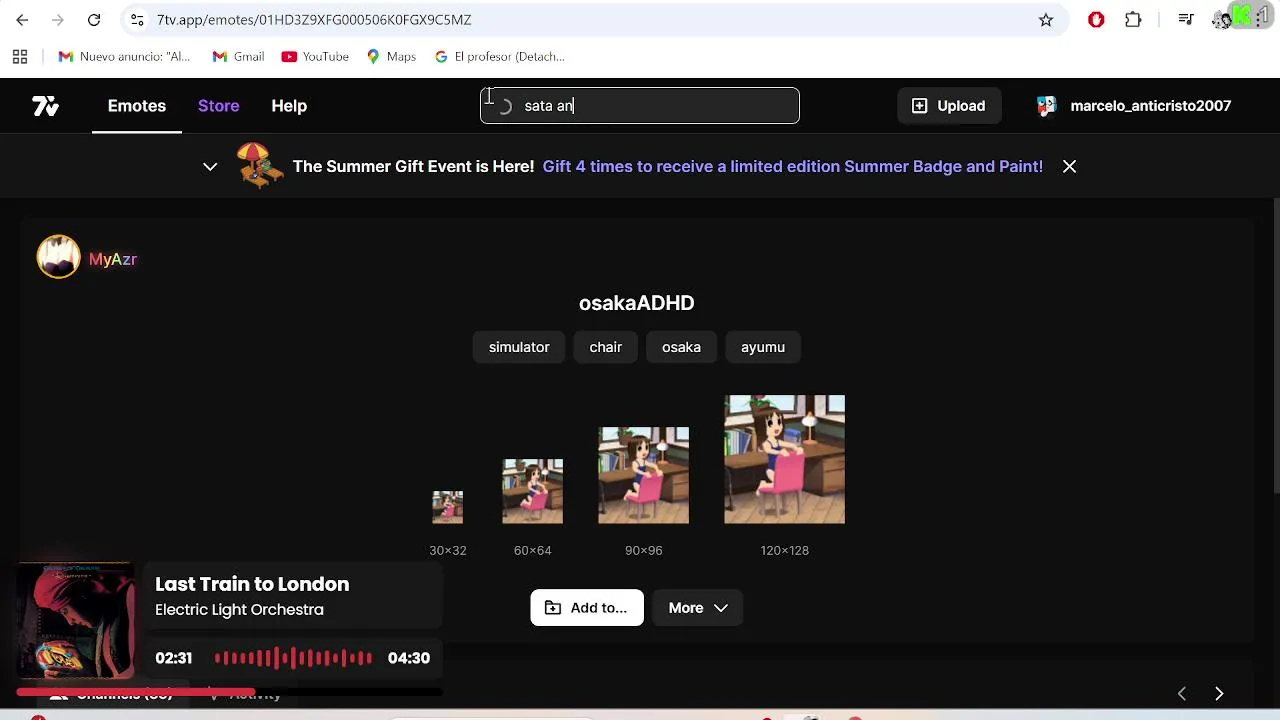Click the osakaADHD emote title
1280x720 pixels.
(x=636, y=303)
